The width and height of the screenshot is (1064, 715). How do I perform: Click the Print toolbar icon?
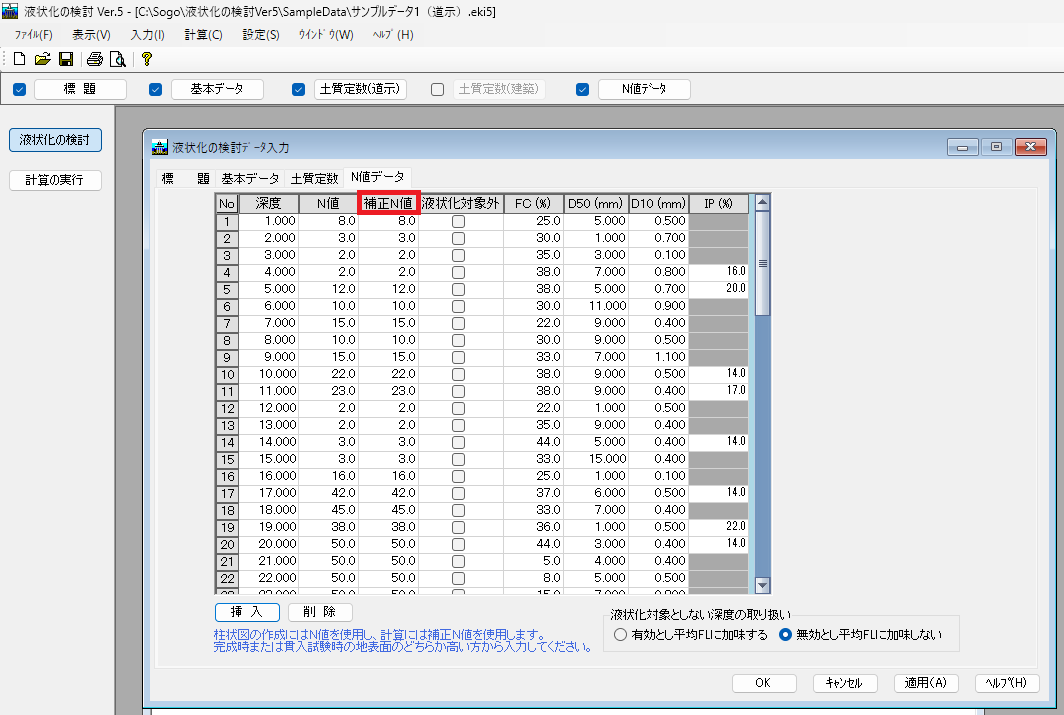(x=95, y=59)
